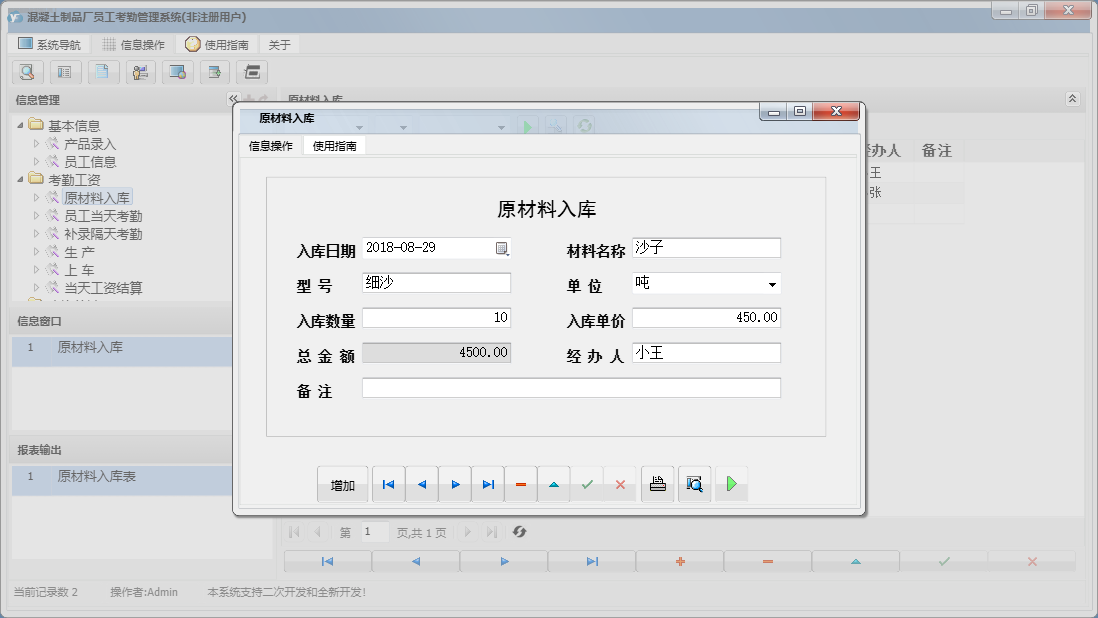
Task: Cancel editing with red X icon
Action: click(621, 483)
